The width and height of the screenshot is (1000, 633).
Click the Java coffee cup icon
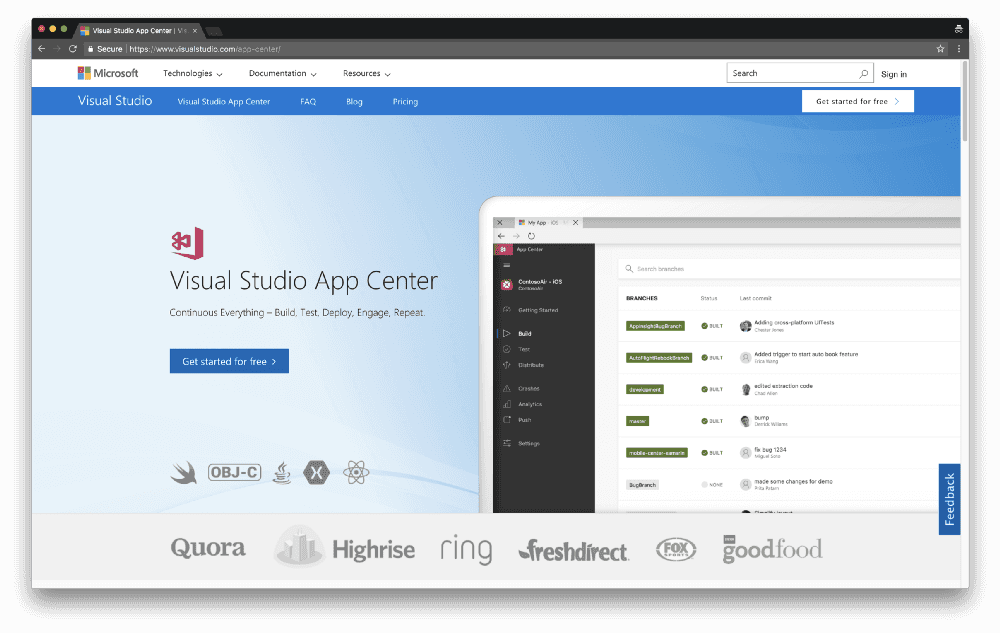282,473
